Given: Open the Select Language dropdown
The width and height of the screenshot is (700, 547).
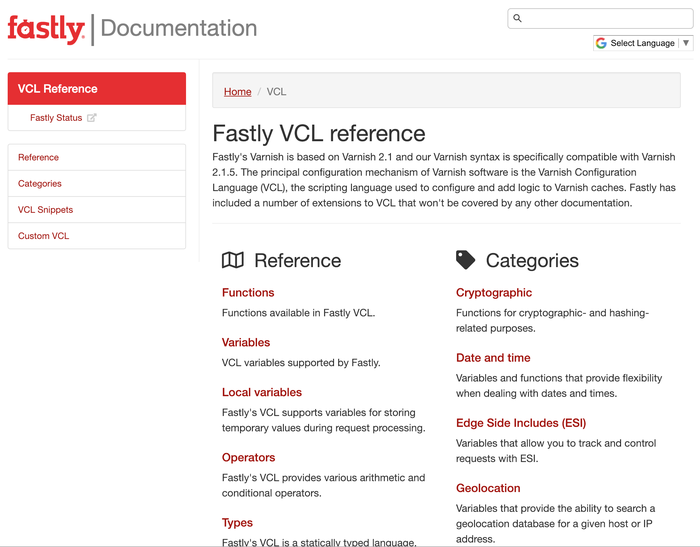Looking at the screenshot, I should click(642, 43).
